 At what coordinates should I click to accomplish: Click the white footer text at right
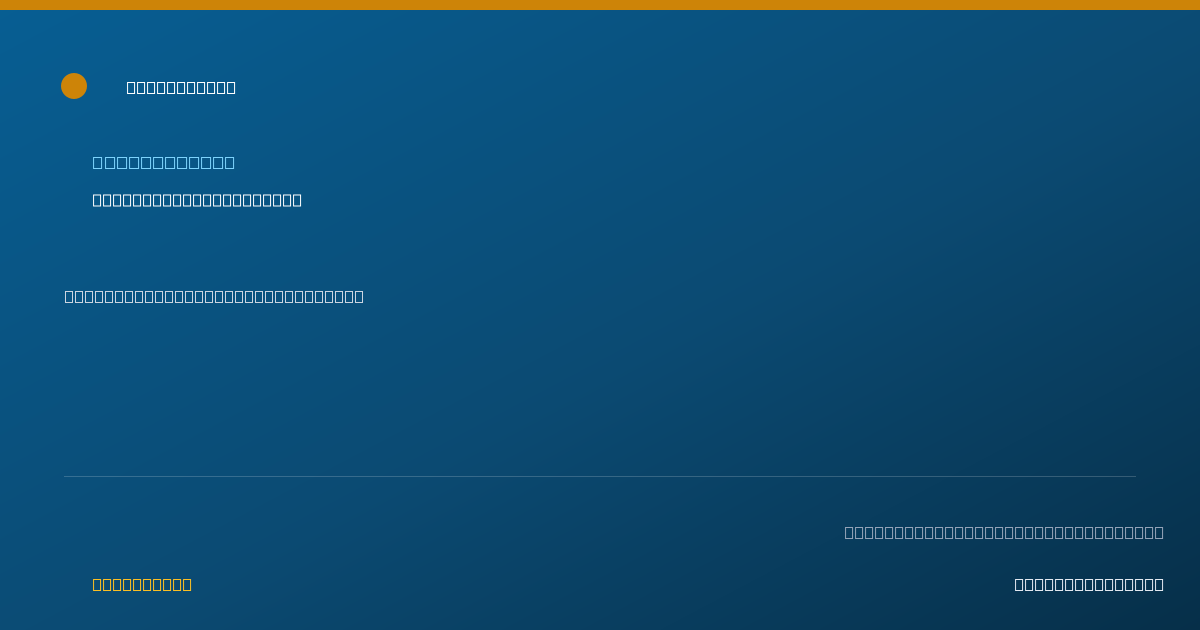click(x=1089, y=584)
